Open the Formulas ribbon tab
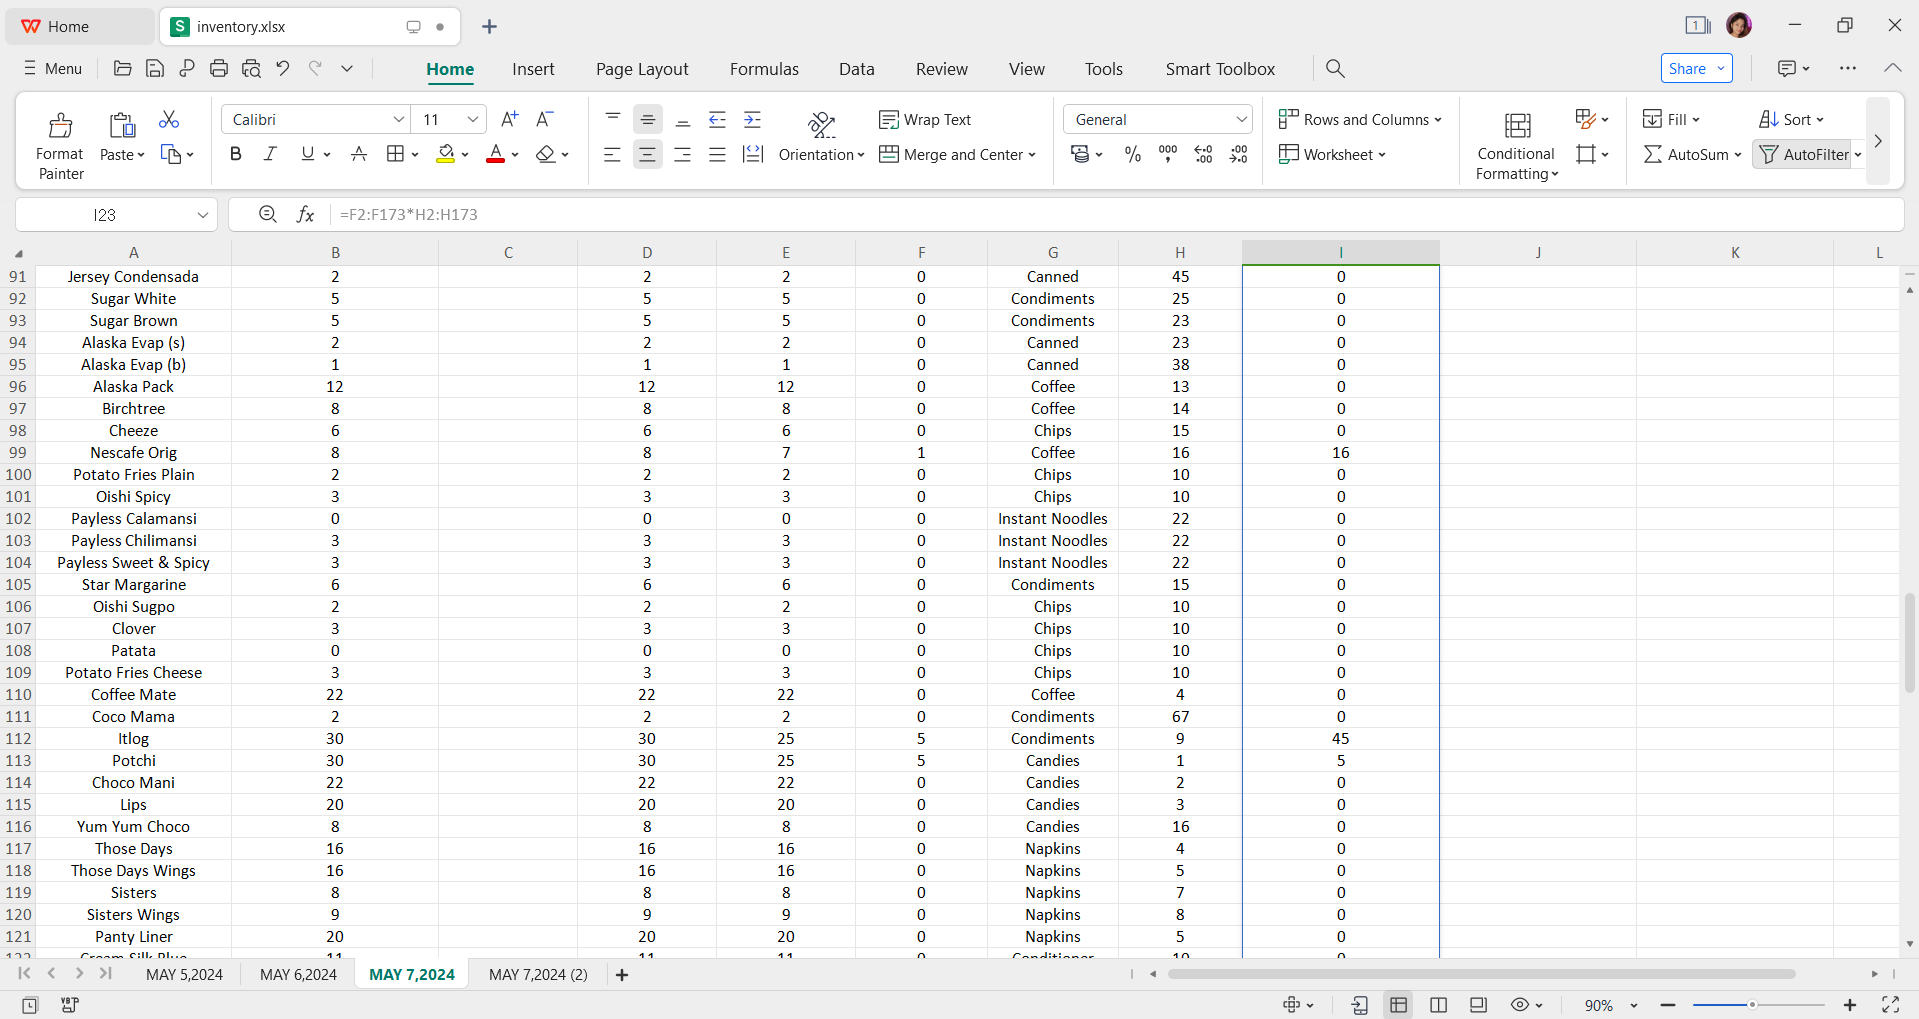 764,69
